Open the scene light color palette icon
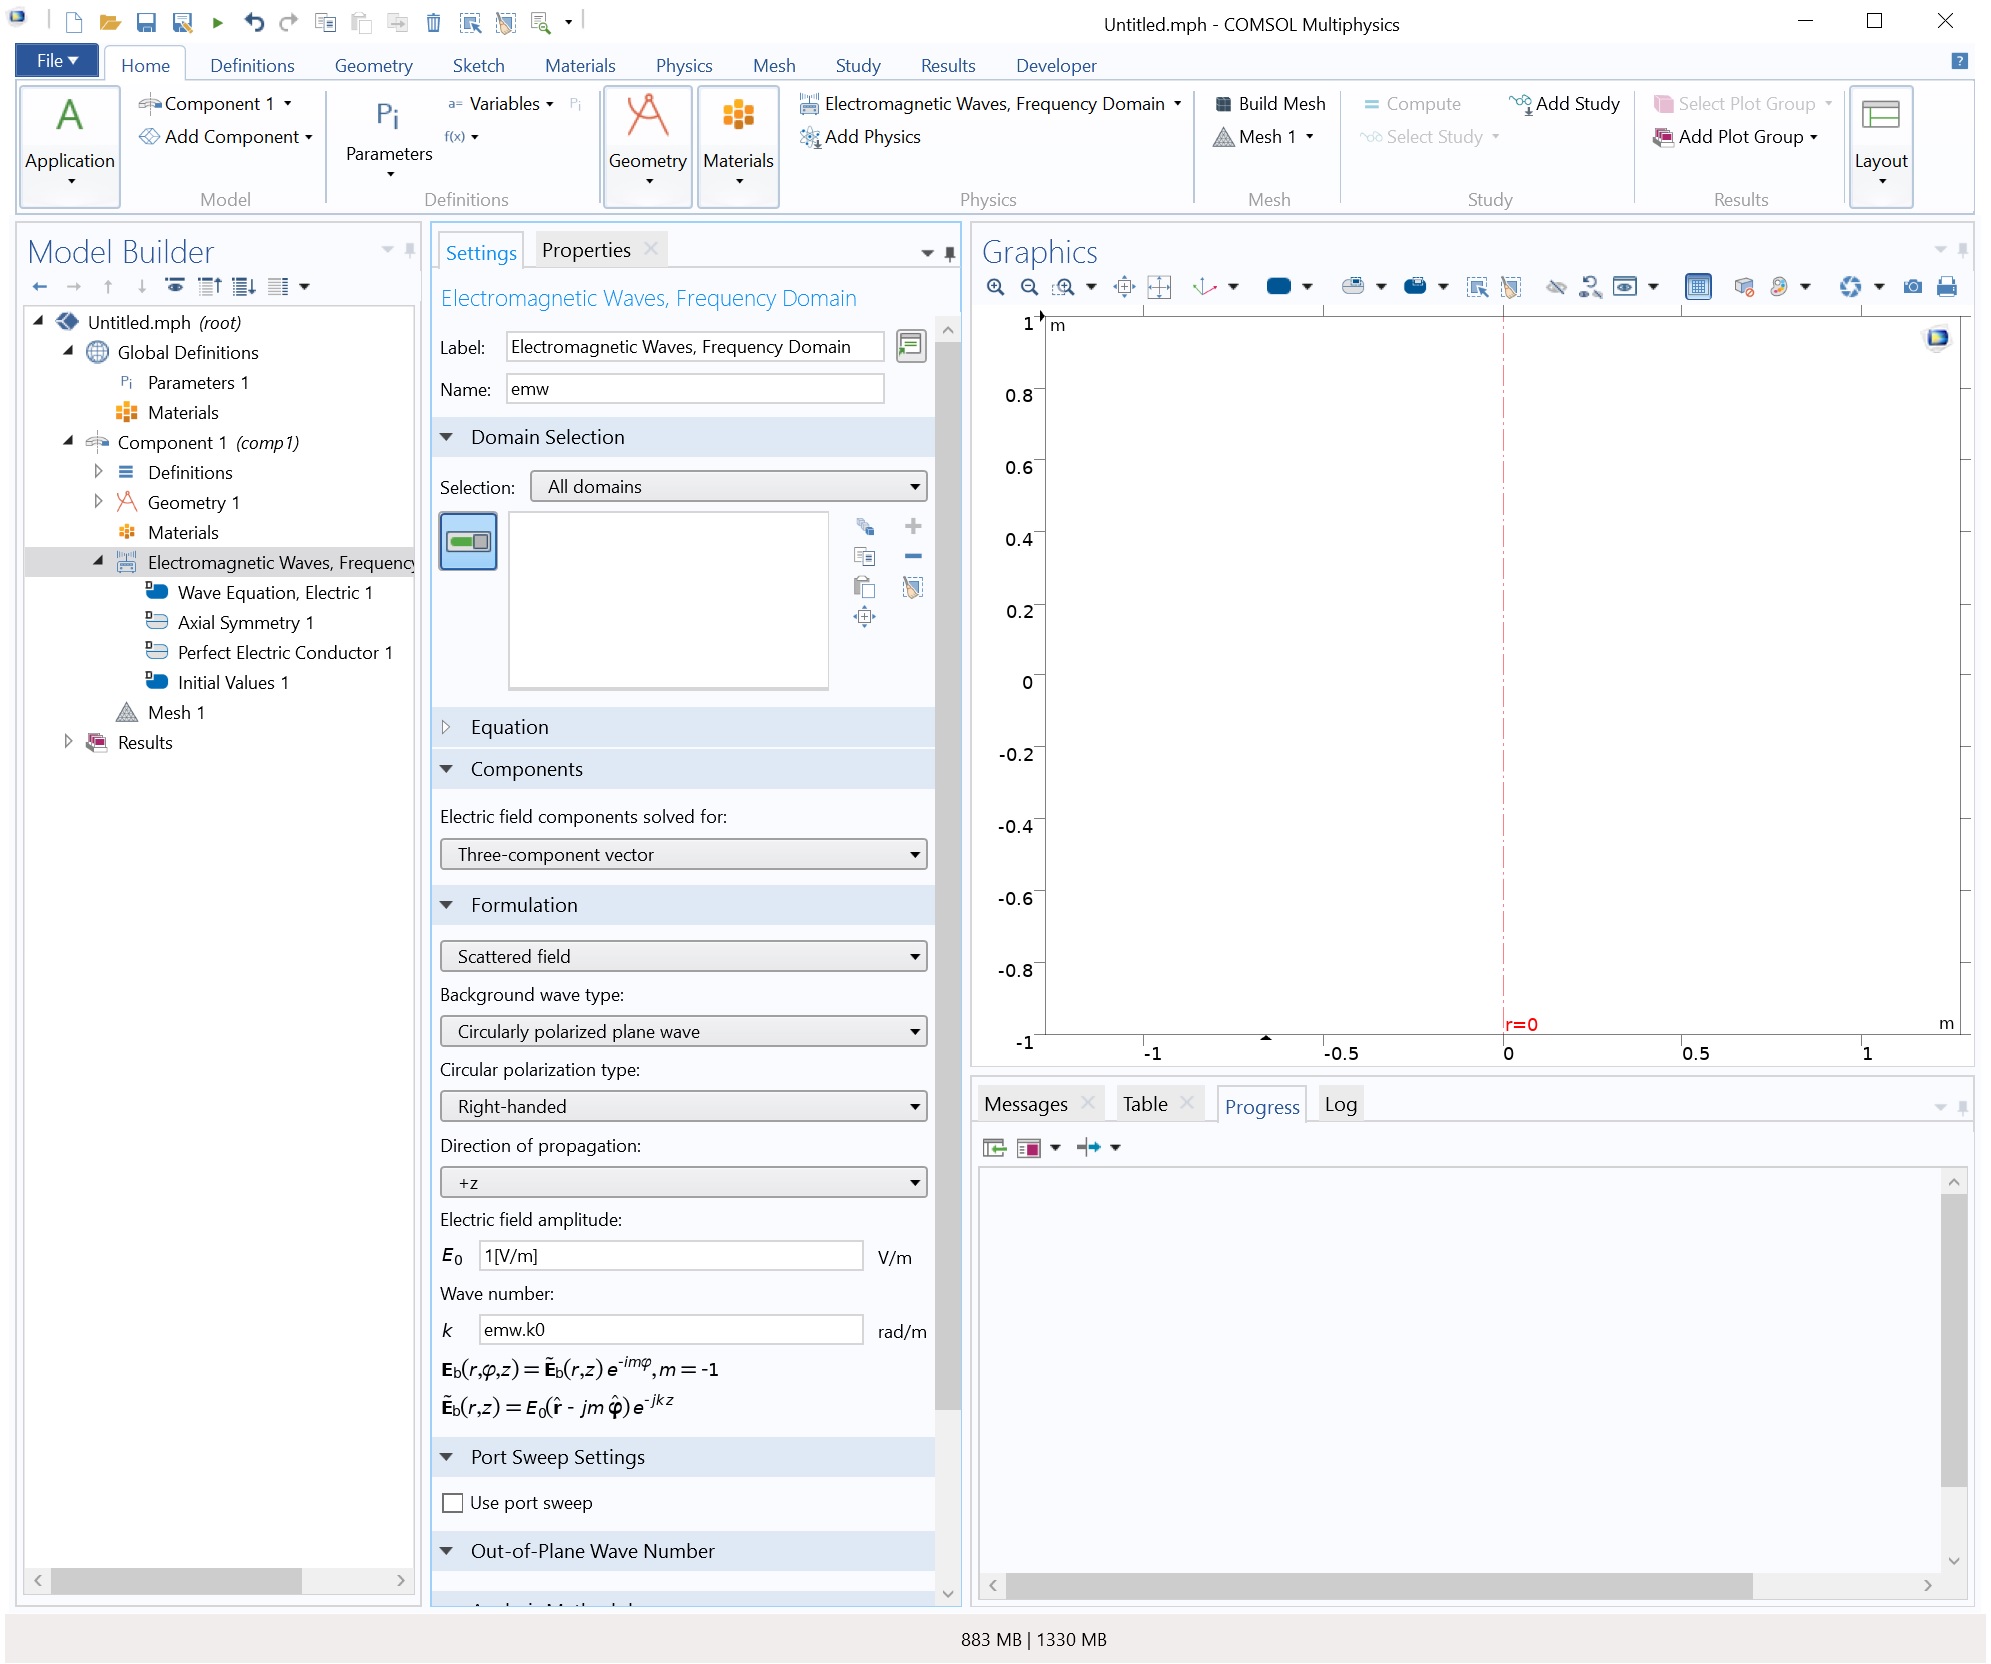This screenshot has width=1991, height=1664. pos(1778,287)
